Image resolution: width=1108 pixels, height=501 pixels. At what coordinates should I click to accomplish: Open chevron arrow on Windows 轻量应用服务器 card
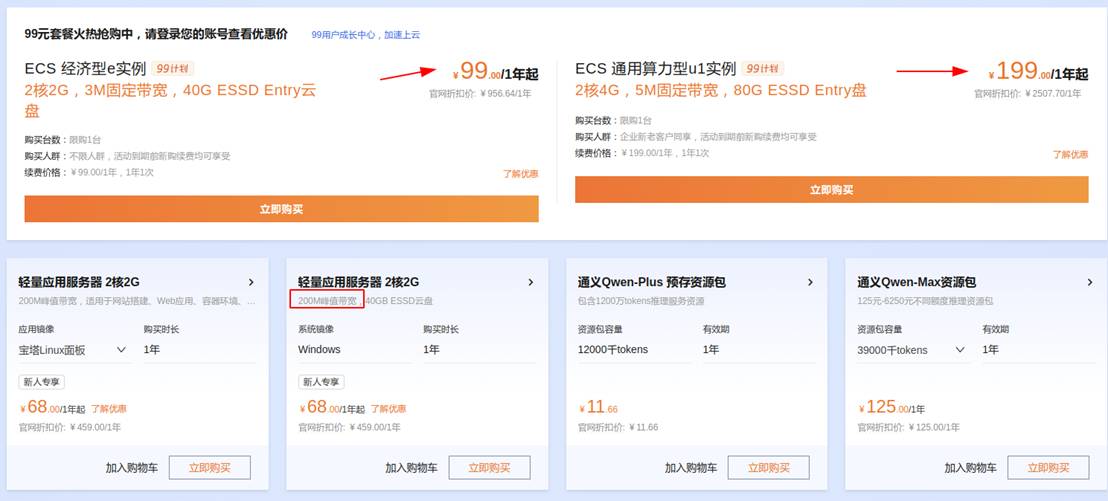point(531,283)
